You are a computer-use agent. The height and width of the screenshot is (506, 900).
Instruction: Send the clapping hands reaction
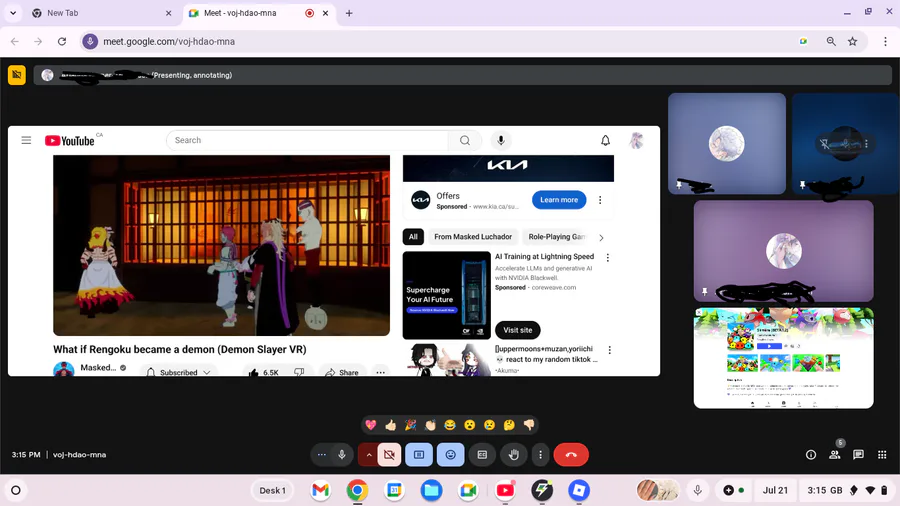pos(430,425)
